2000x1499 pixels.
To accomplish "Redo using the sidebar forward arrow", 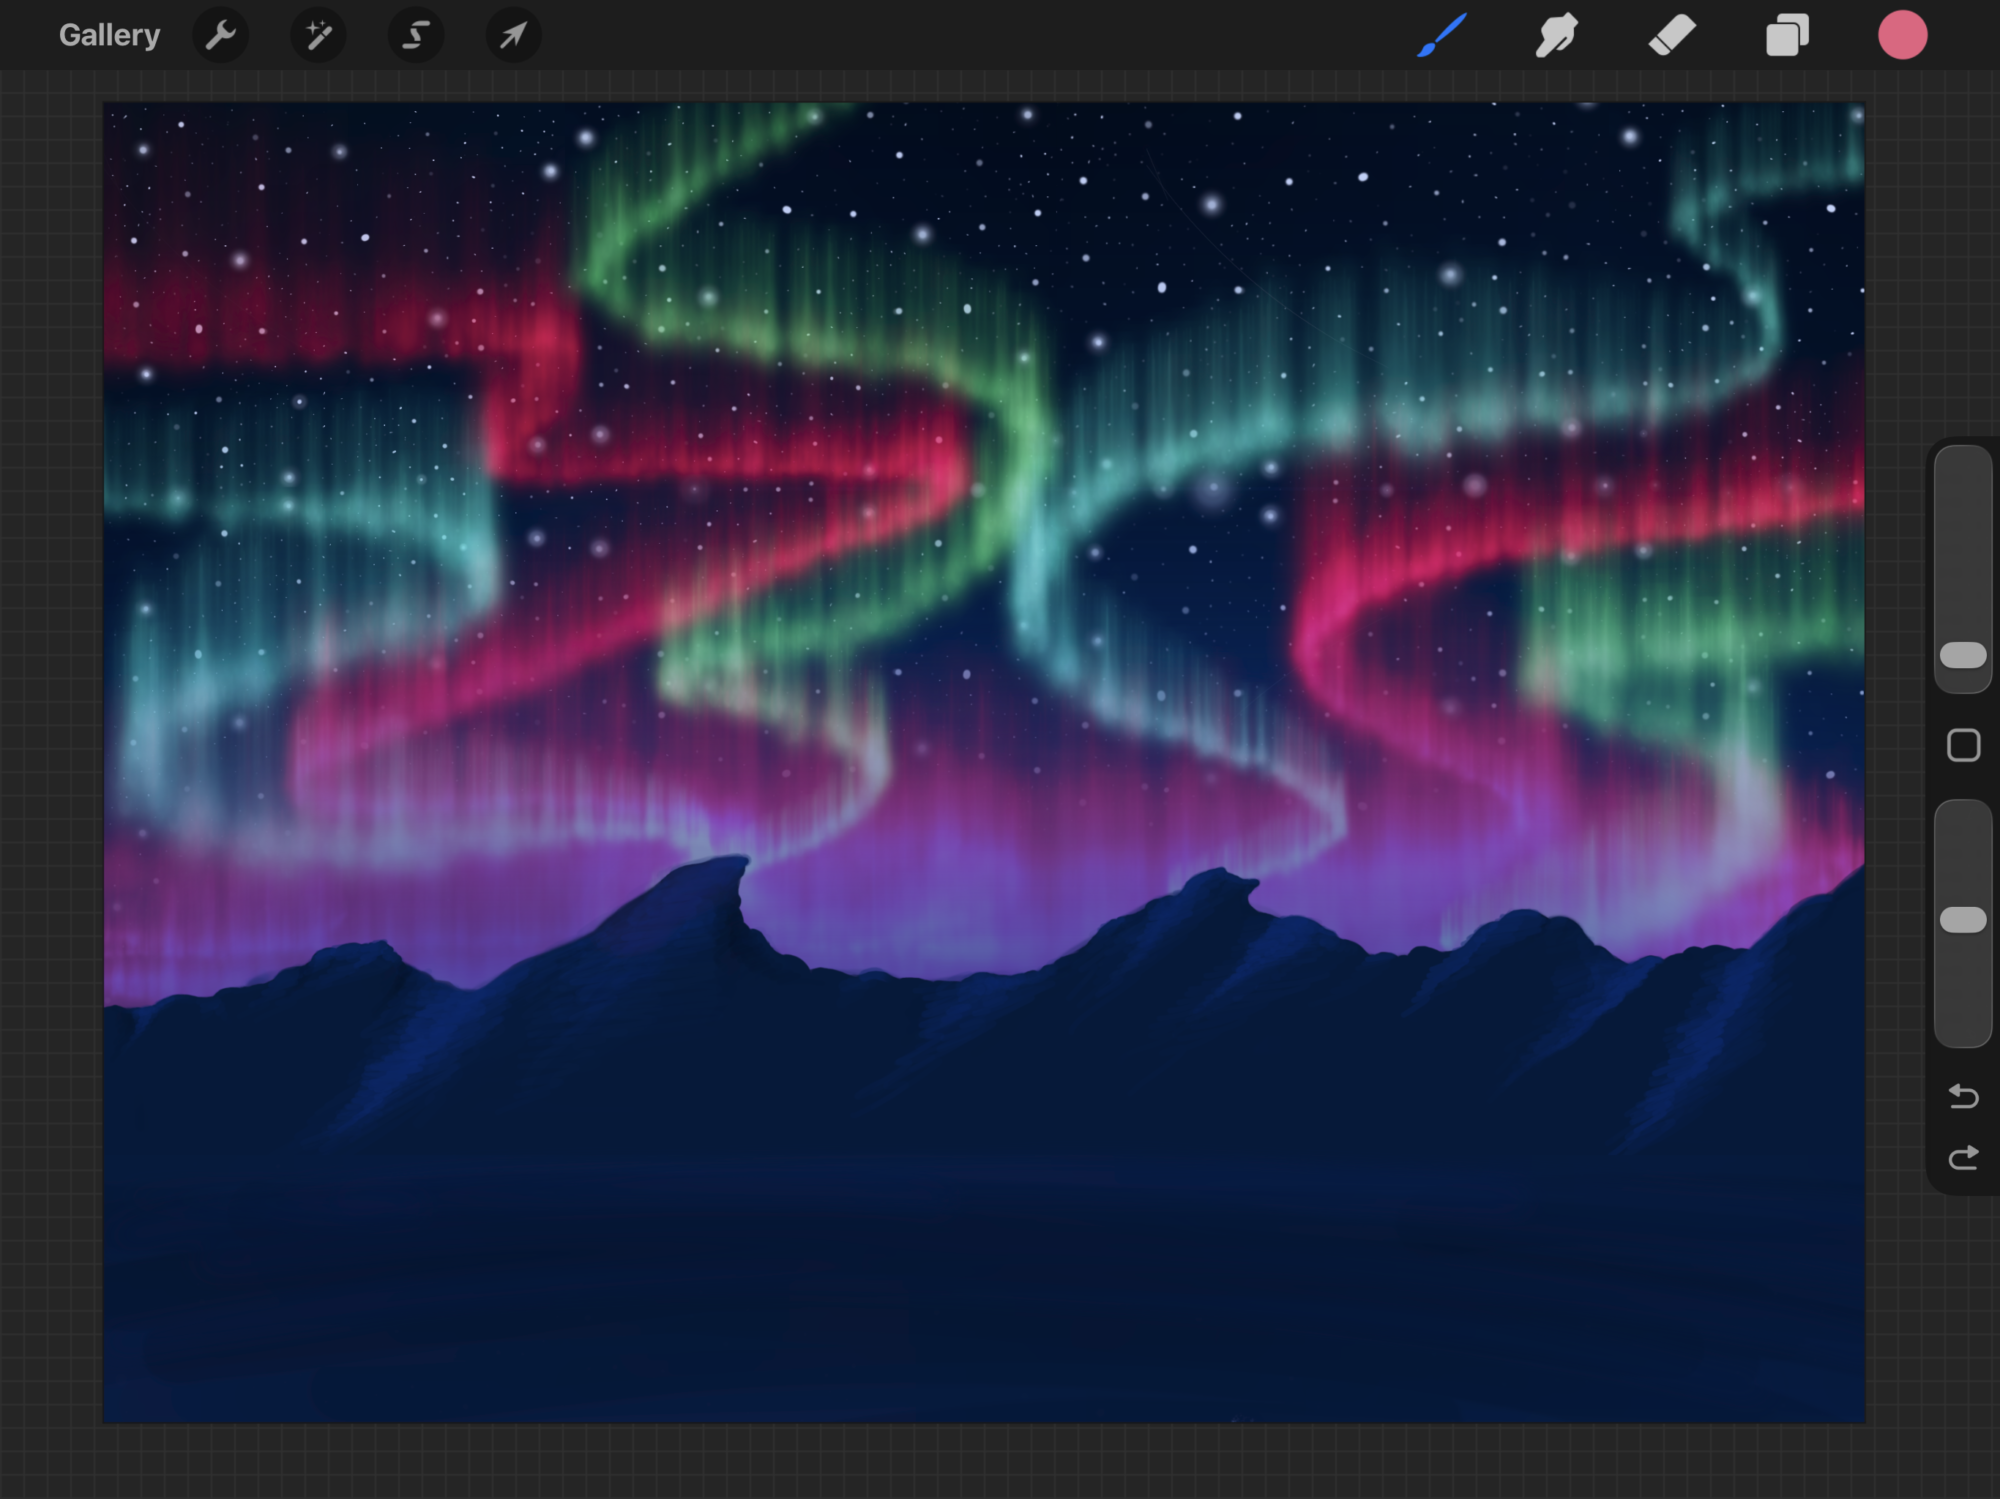I will pyautogui.click(x=1963, y=1158).
